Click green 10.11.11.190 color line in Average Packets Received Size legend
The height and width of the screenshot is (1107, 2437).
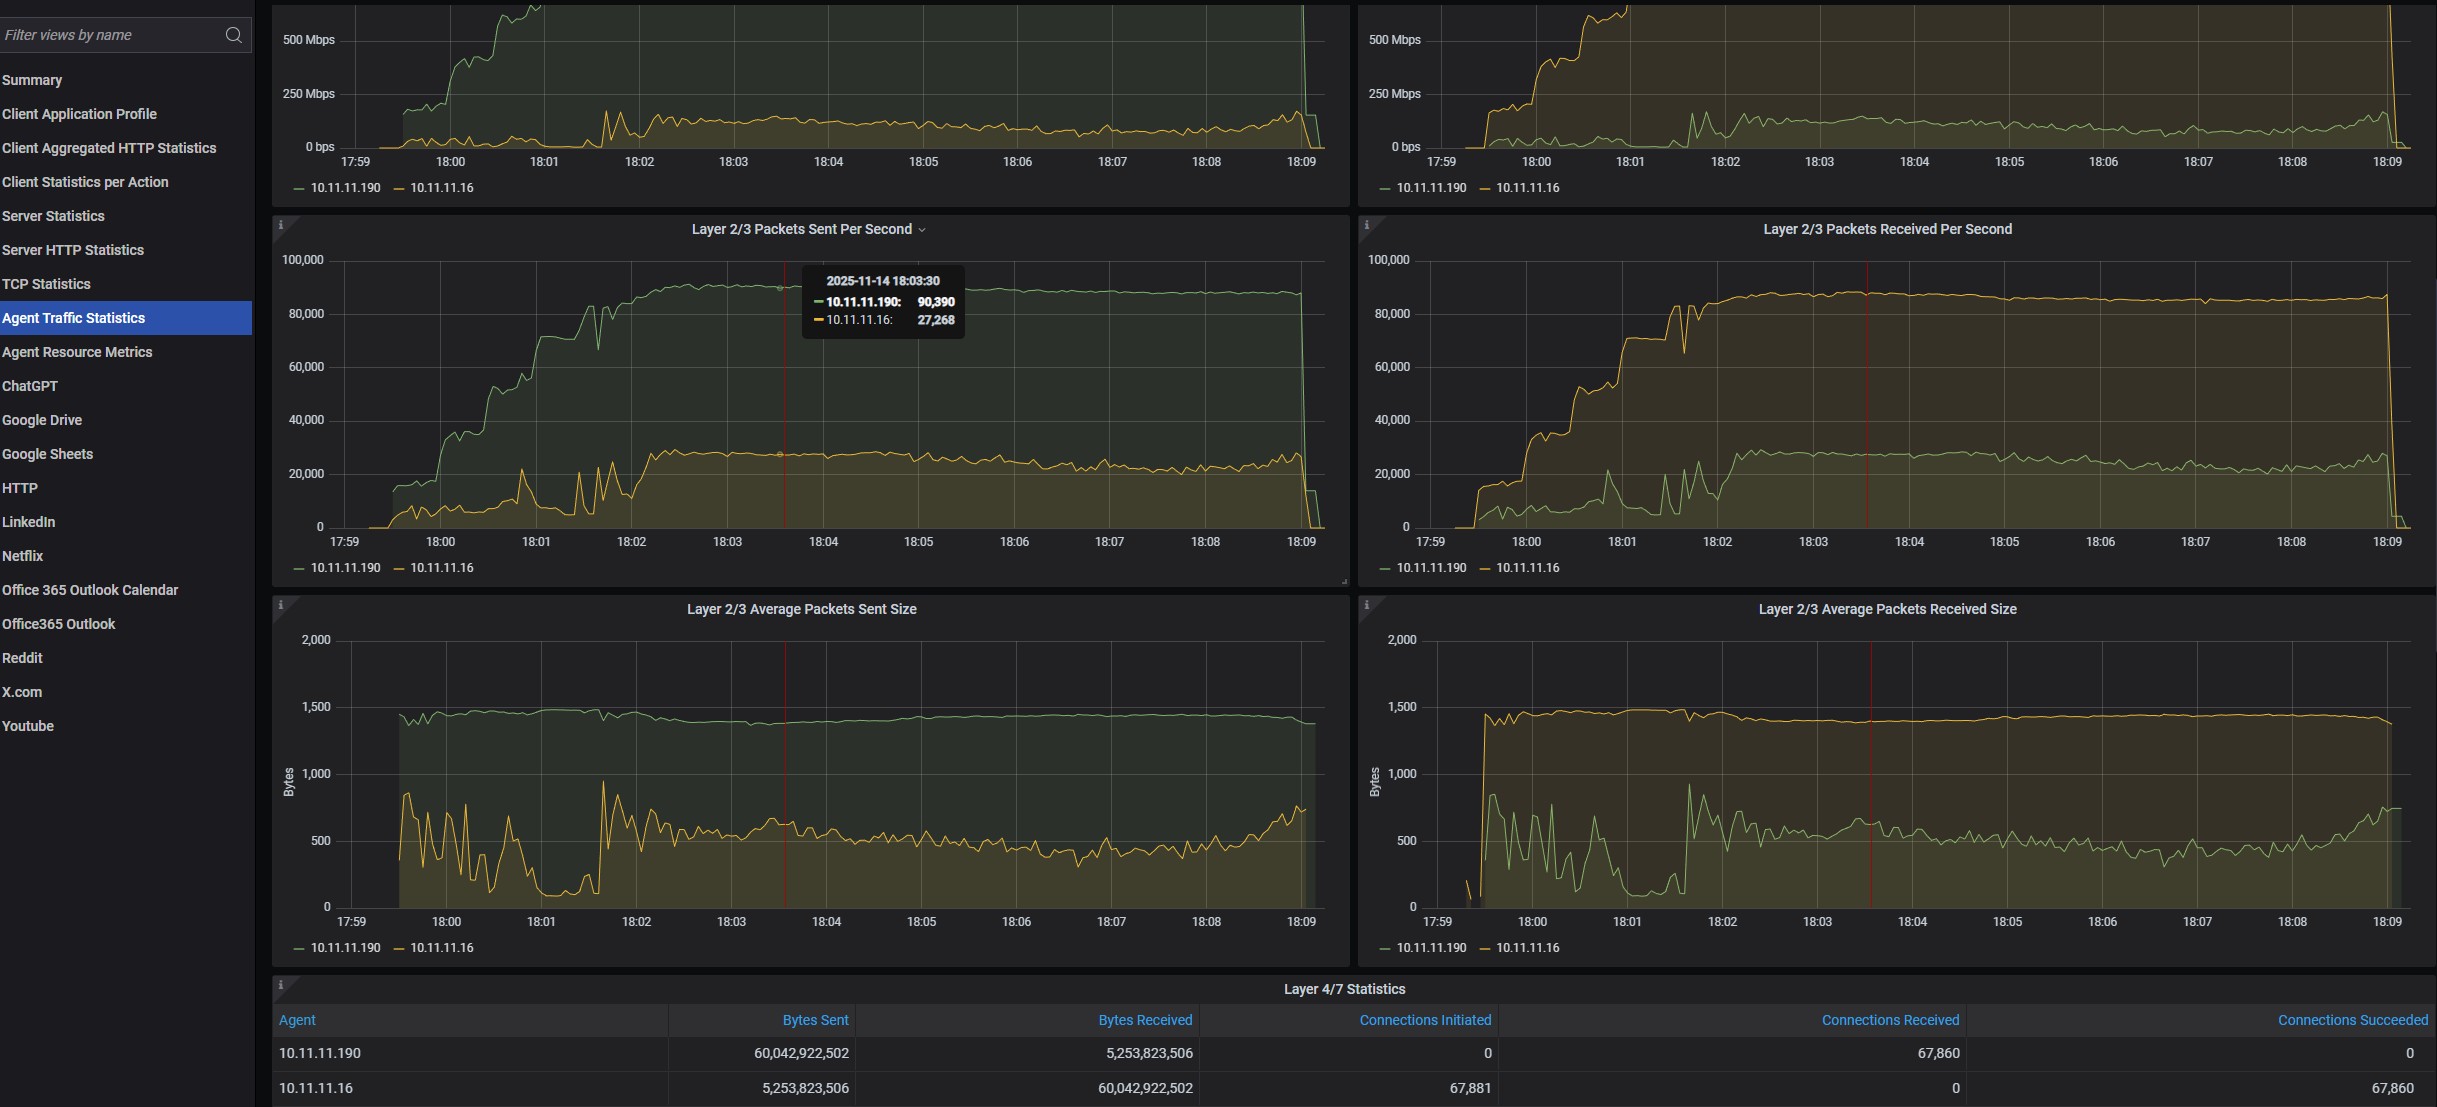coord(1384,948)
